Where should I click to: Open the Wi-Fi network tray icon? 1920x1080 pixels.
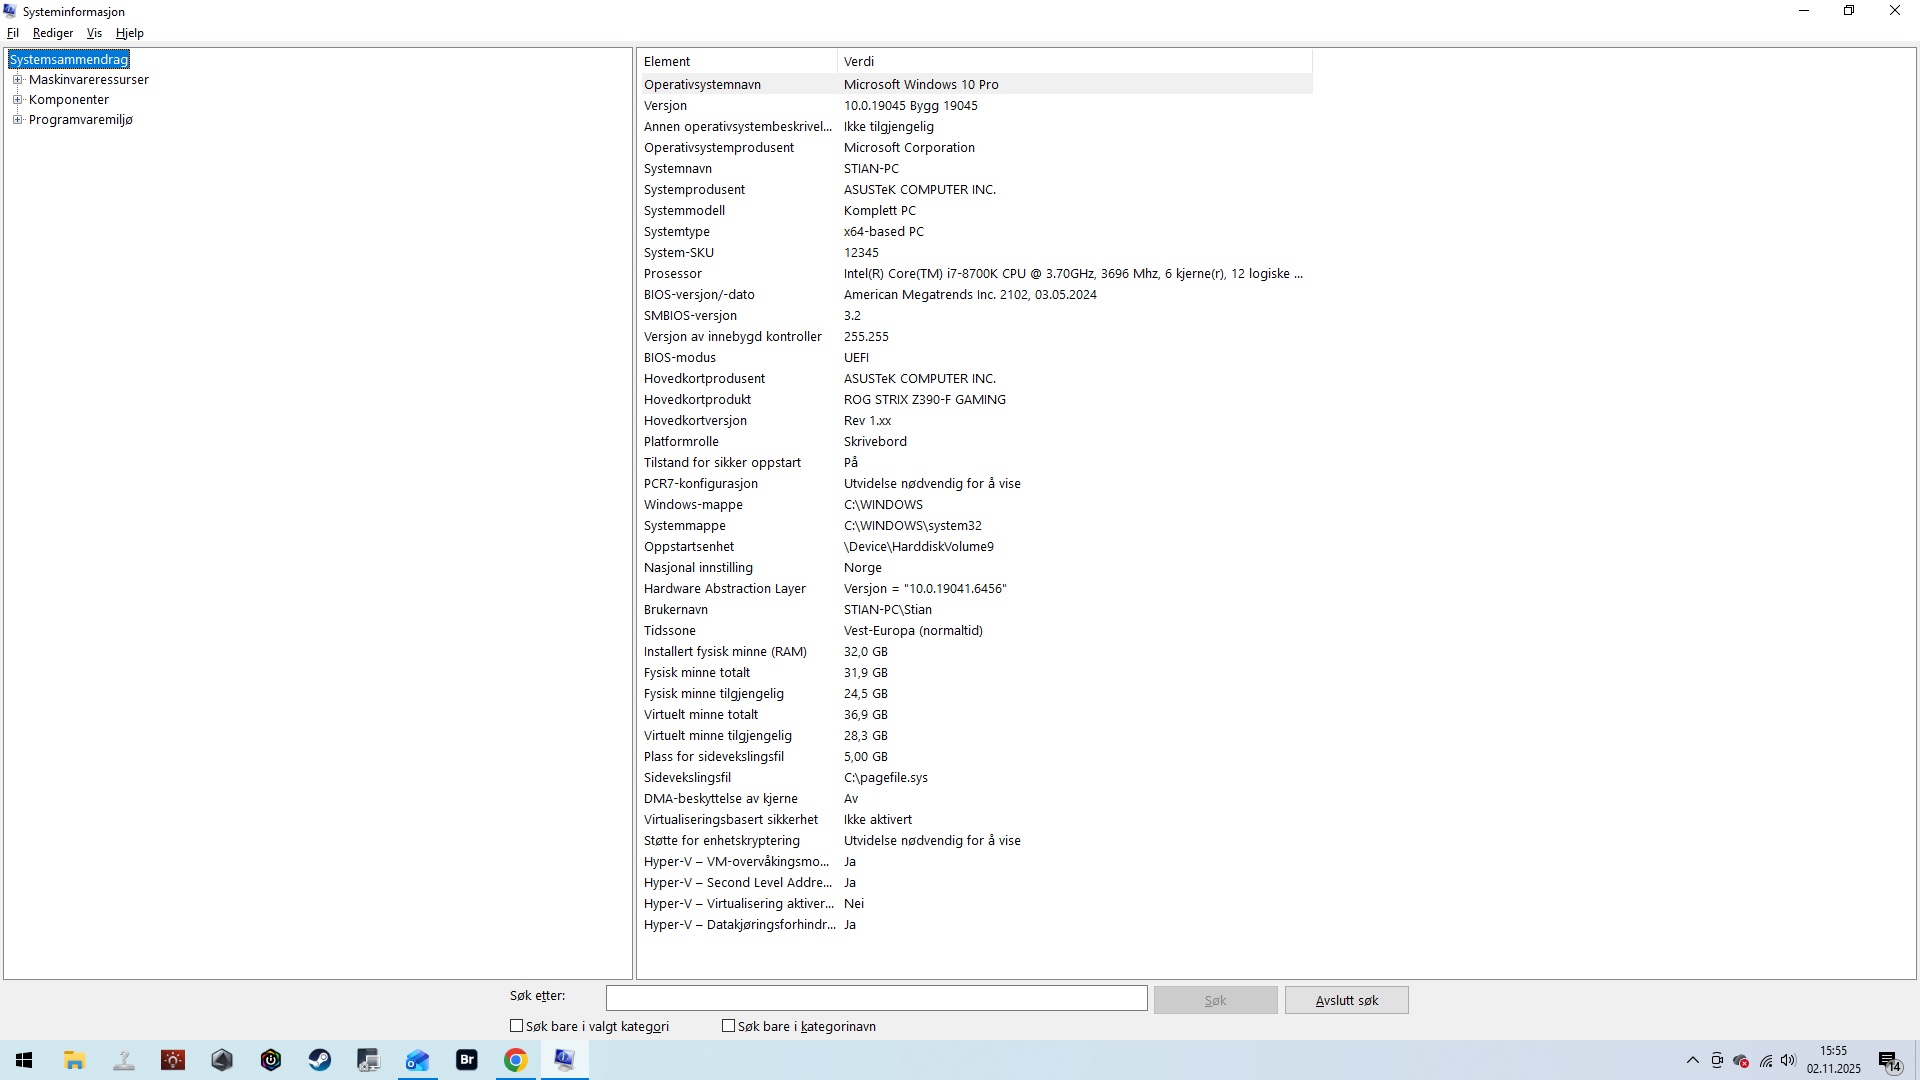point(1766,1061)
